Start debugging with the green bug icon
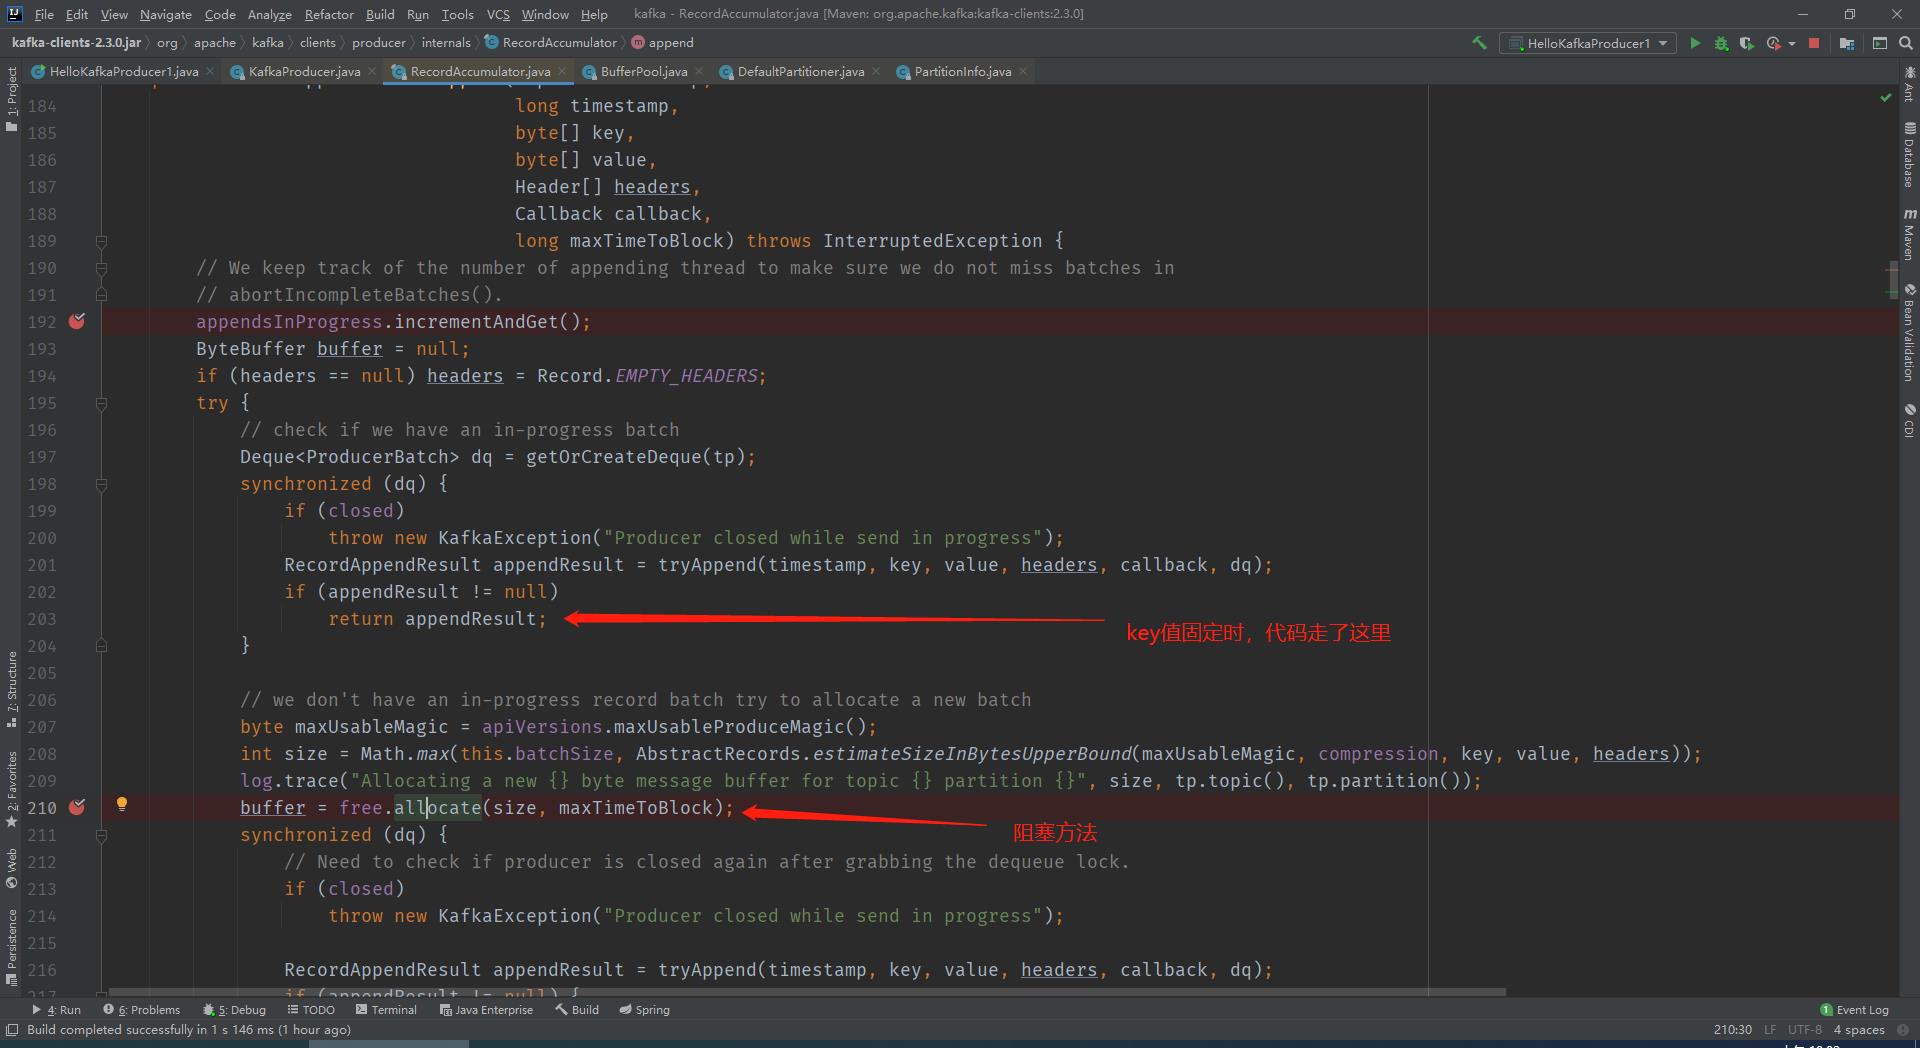 [x=1721, y=43]
